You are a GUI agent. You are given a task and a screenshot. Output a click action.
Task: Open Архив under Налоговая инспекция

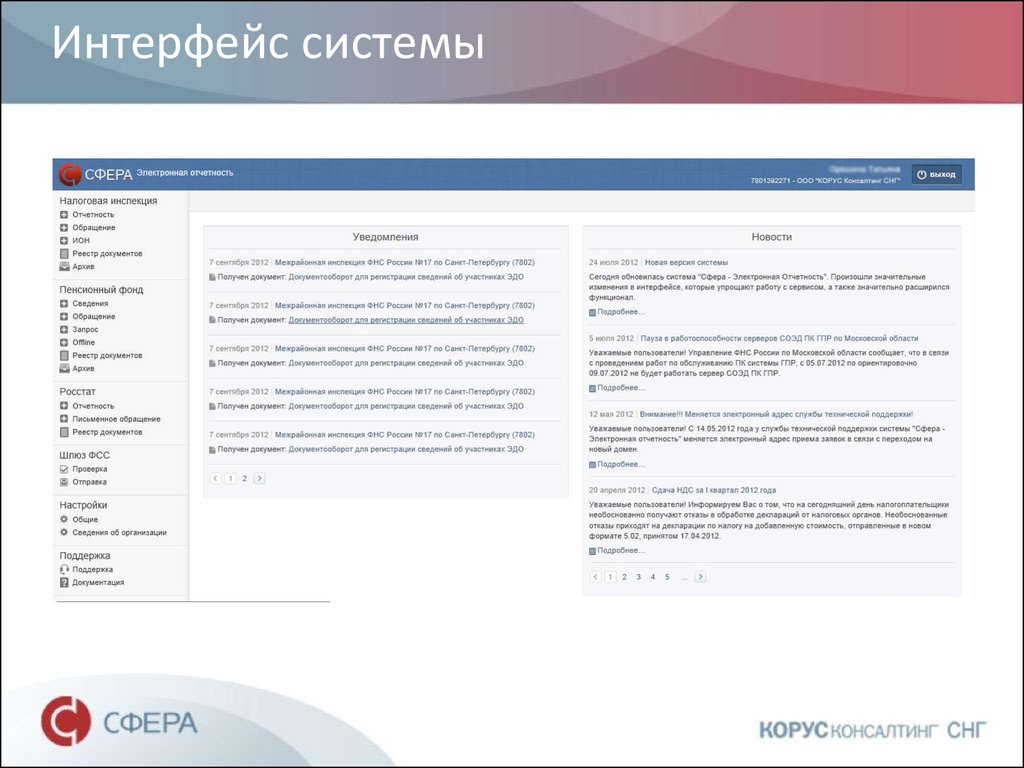click(x=83, y=265)
